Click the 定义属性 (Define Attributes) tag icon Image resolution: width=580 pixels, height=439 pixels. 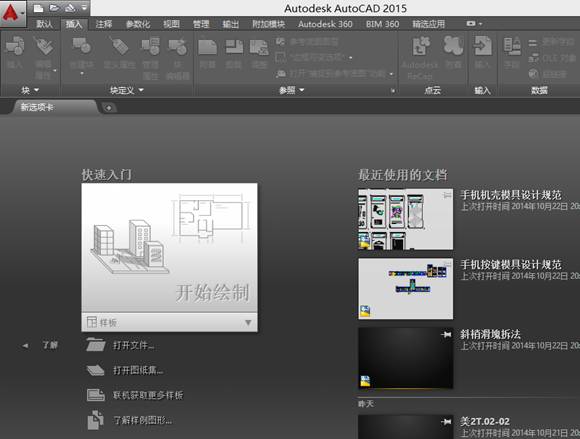point(119,46)
